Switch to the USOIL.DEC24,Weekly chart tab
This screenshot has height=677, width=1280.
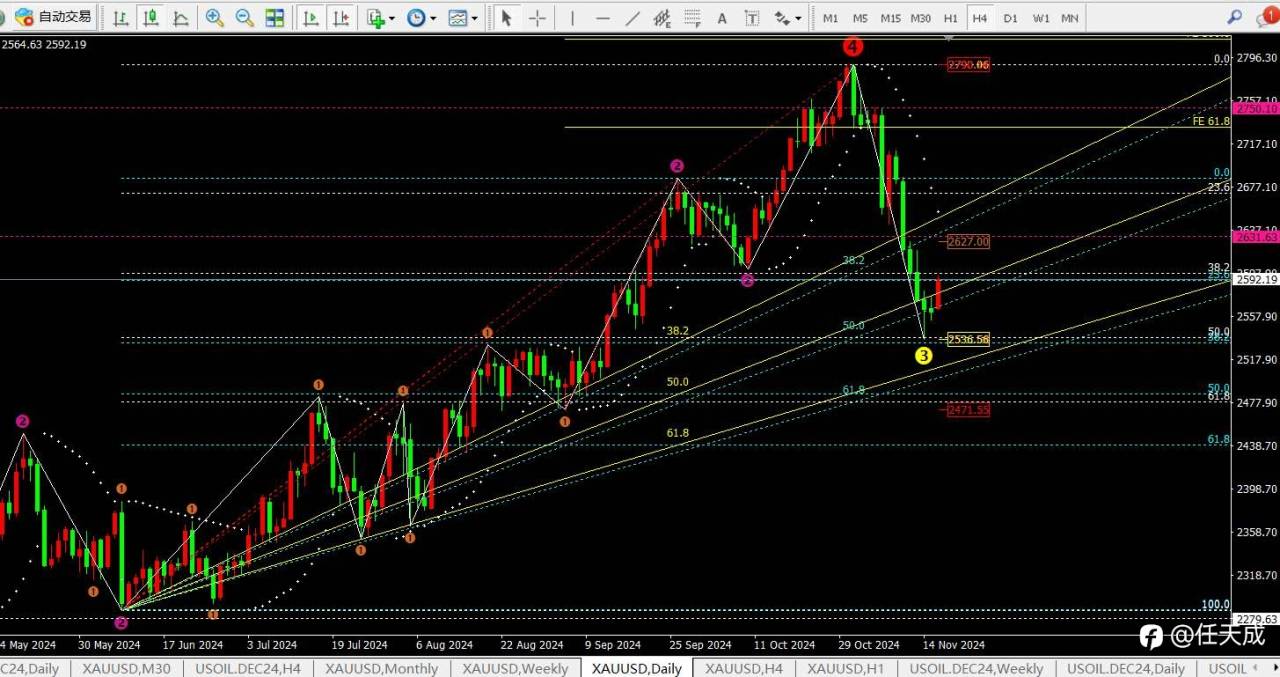click(x=976, y=668)
